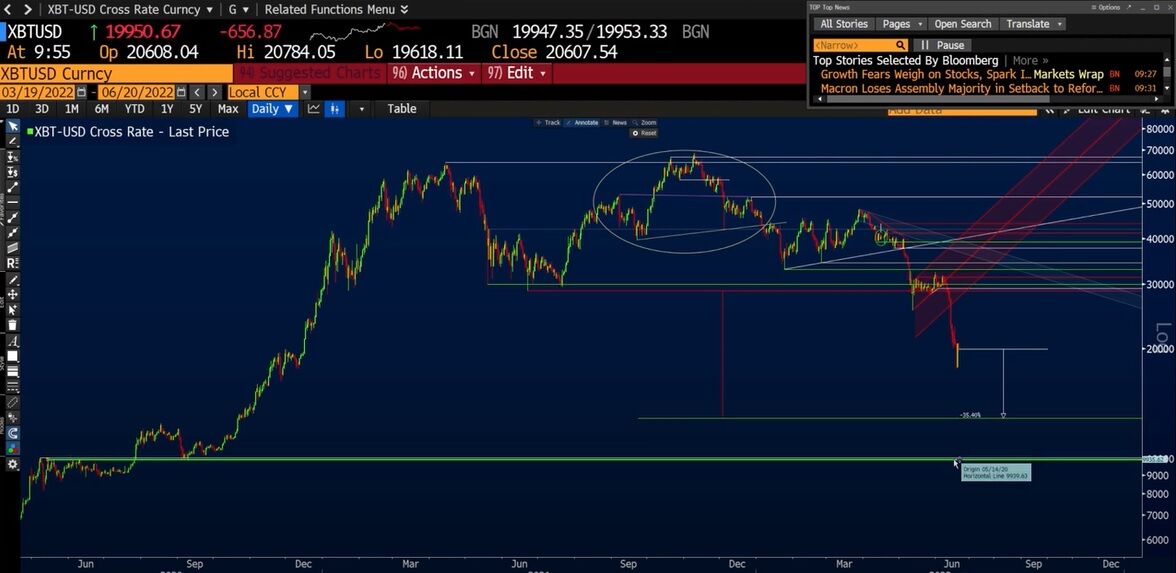The image size is (1176, 573).
Task: Select the 1Y range tab
Action: point(167,109)
